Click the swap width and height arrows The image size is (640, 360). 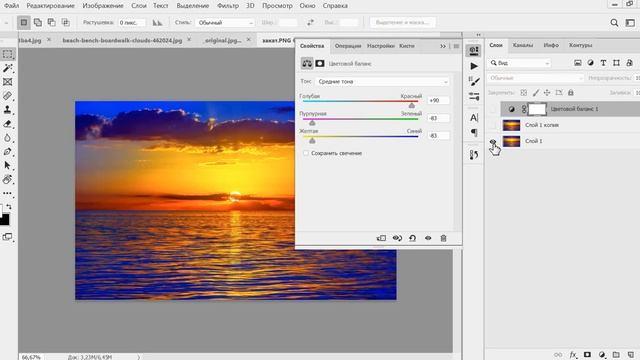(x=311, y=22)
